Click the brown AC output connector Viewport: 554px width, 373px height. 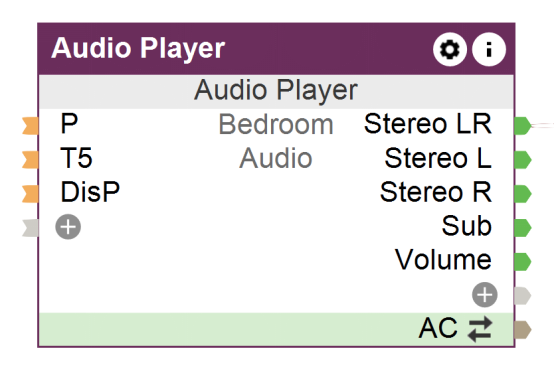(523, 330)
